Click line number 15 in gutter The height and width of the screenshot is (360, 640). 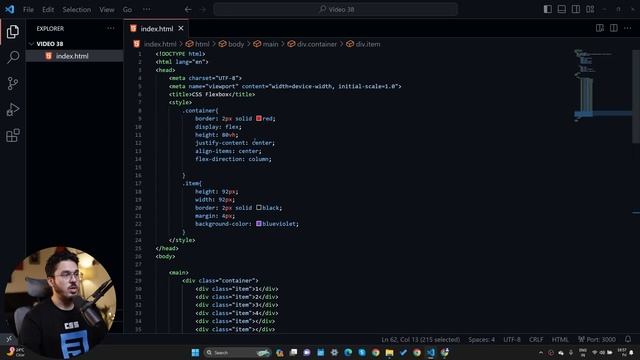(x=138, y=167)
